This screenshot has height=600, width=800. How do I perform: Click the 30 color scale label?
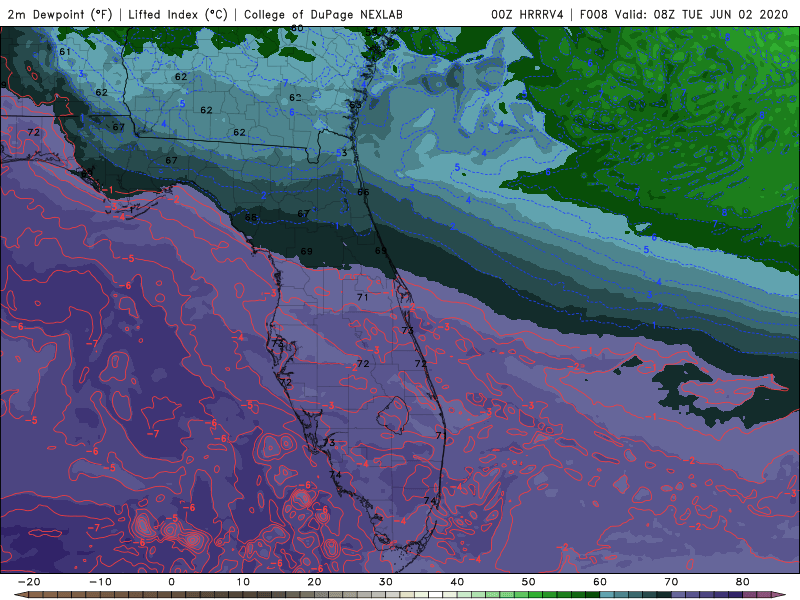(386, 582)
